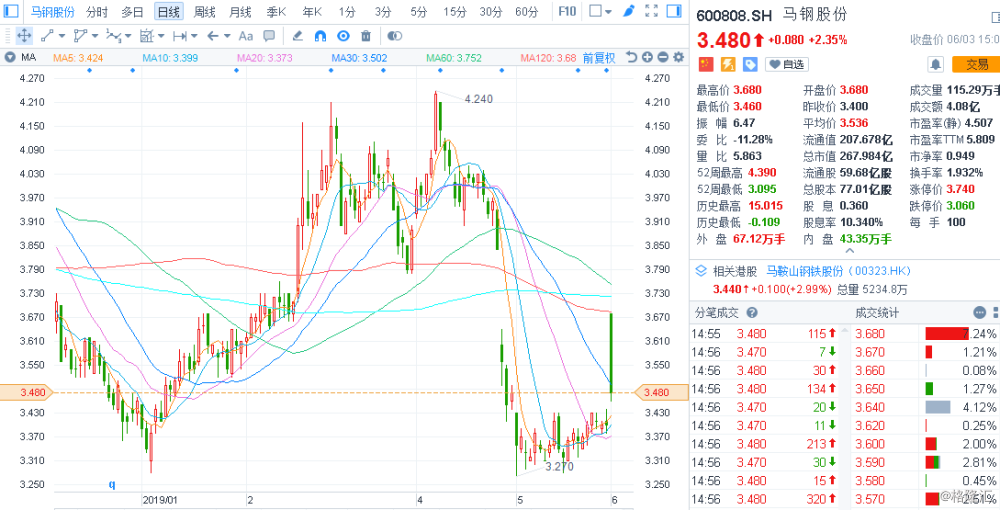The width and height of the screenshot is (1000, 510).
Task: Click the China flag market icon
Action: click(x=705, y=64)
